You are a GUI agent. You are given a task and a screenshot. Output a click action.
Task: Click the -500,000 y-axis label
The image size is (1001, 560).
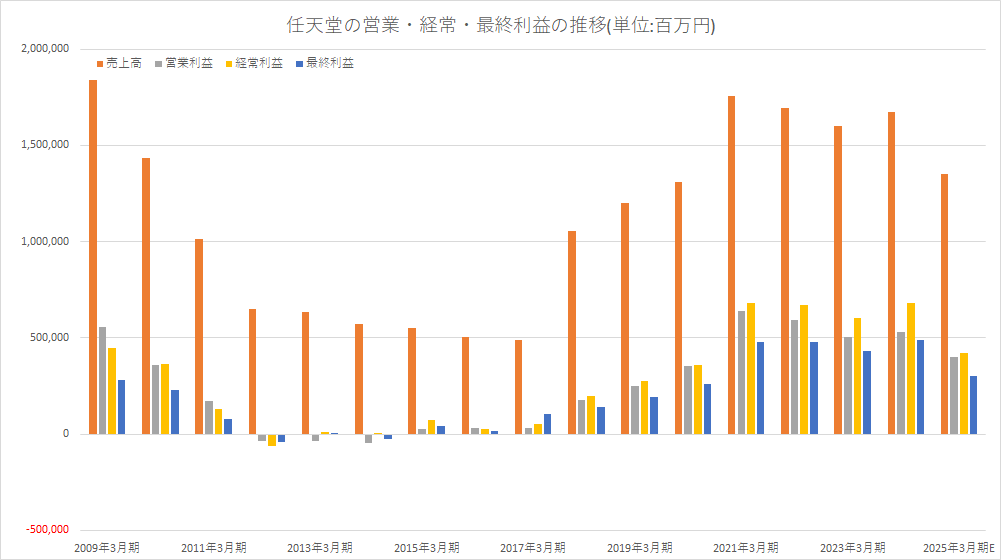(x=46, y=530)
